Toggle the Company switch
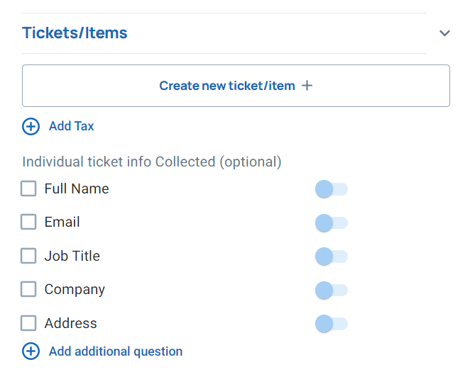The height and width of the screenshot is (384, 470). tap(331, 290)
